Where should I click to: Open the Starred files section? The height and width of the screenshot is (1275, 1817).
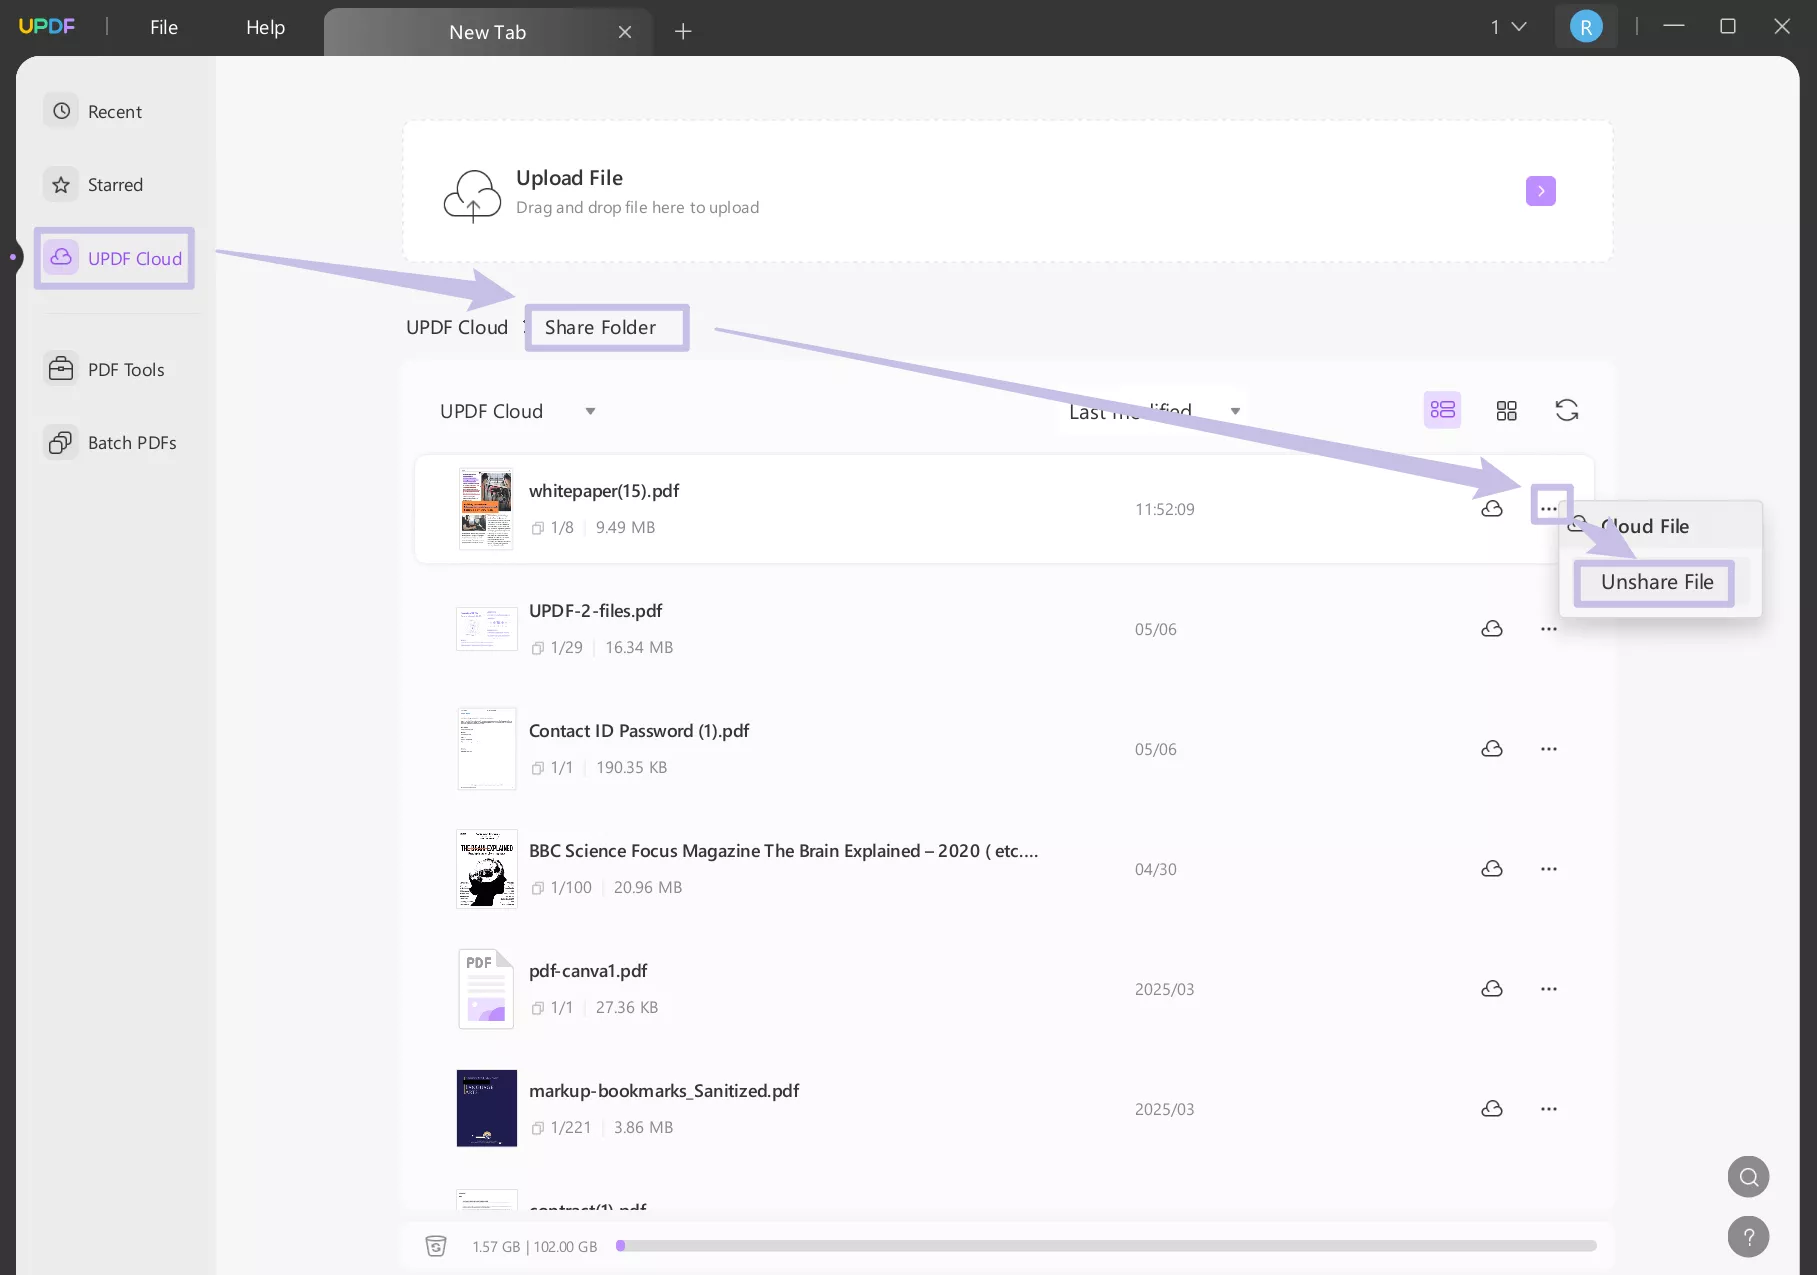95,185
